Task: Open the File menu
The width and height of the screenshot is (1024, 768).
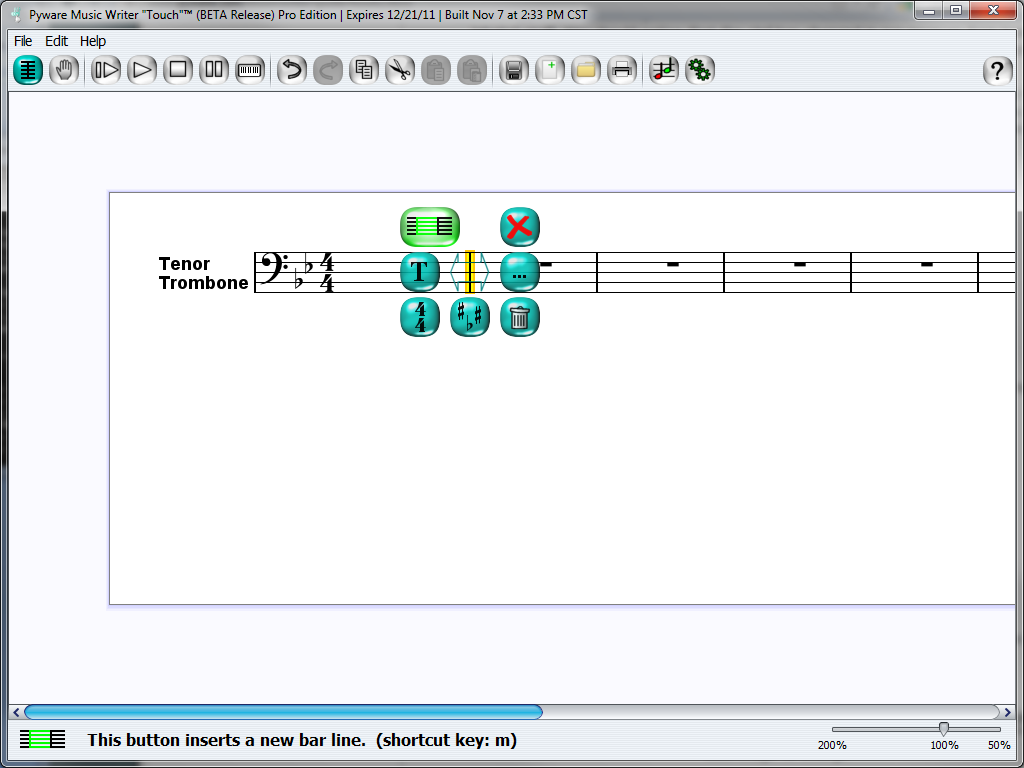Action: tap(23, 41)
